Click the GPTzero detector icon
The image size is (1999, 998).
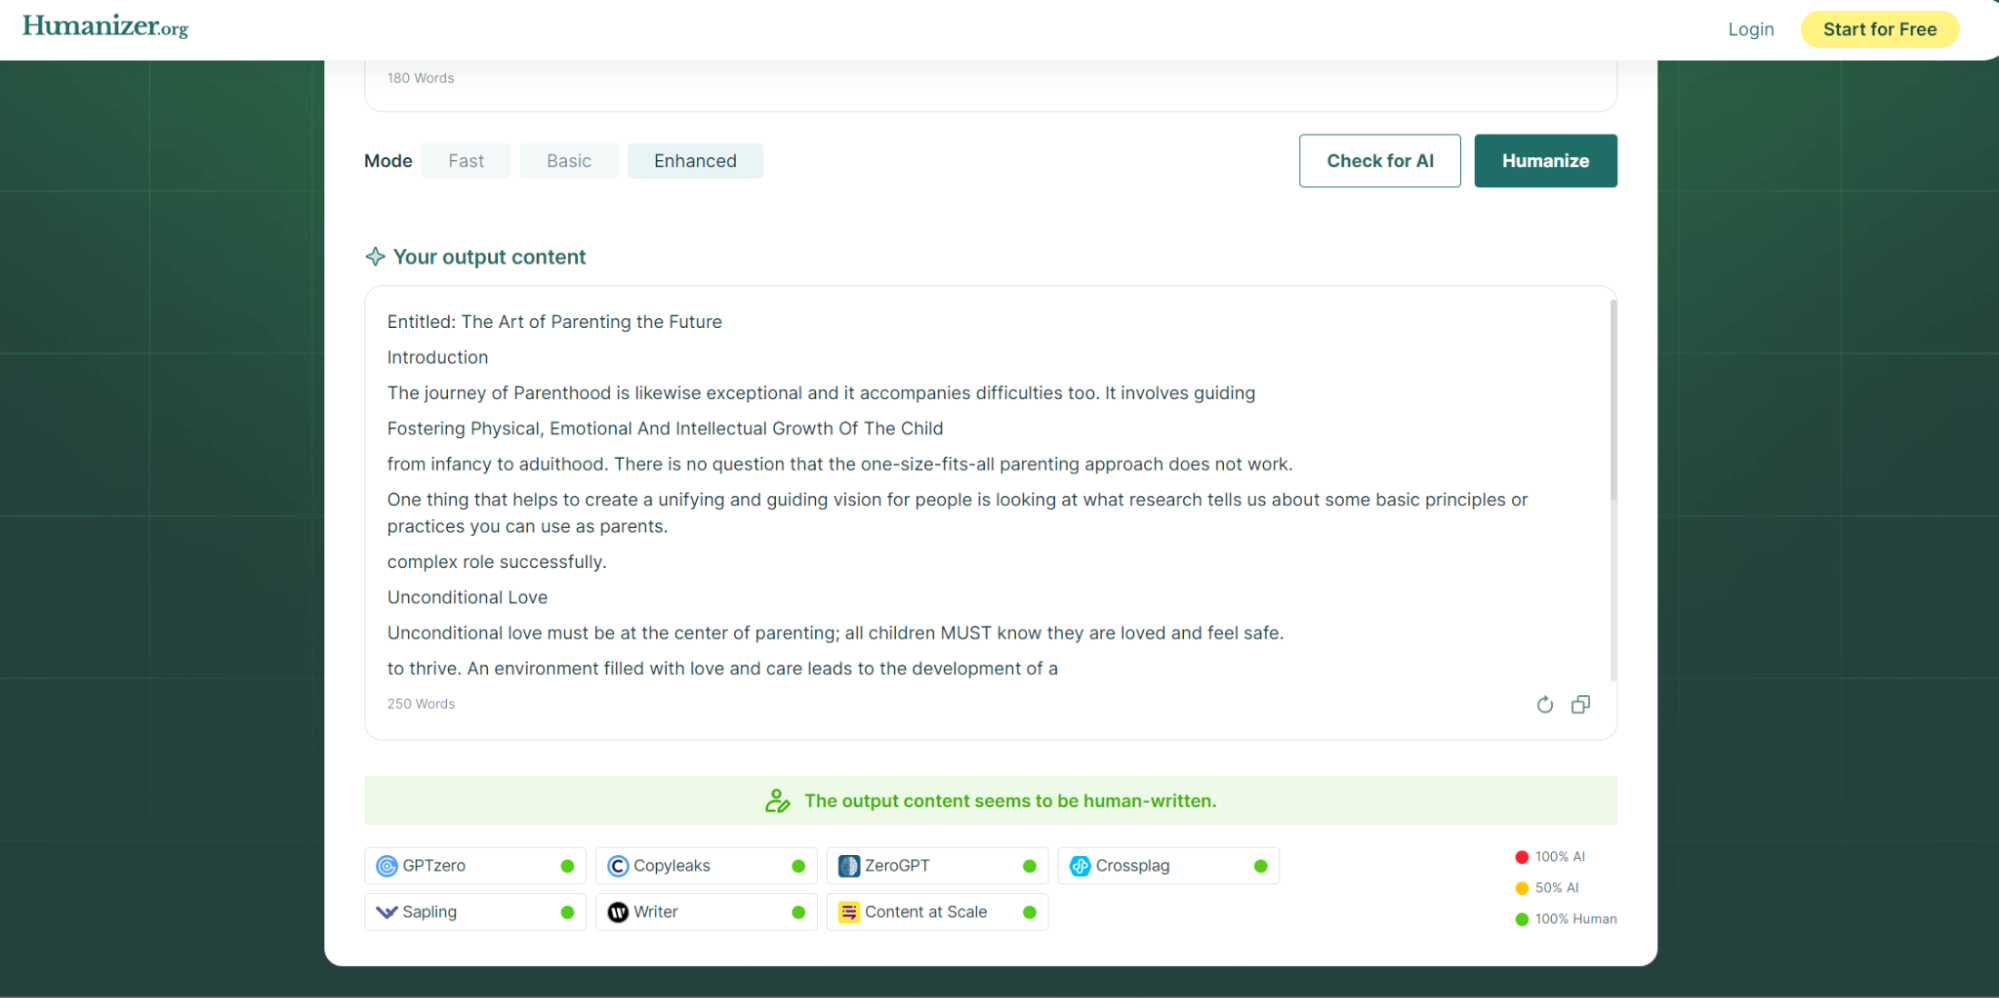(x=387, y=866)
